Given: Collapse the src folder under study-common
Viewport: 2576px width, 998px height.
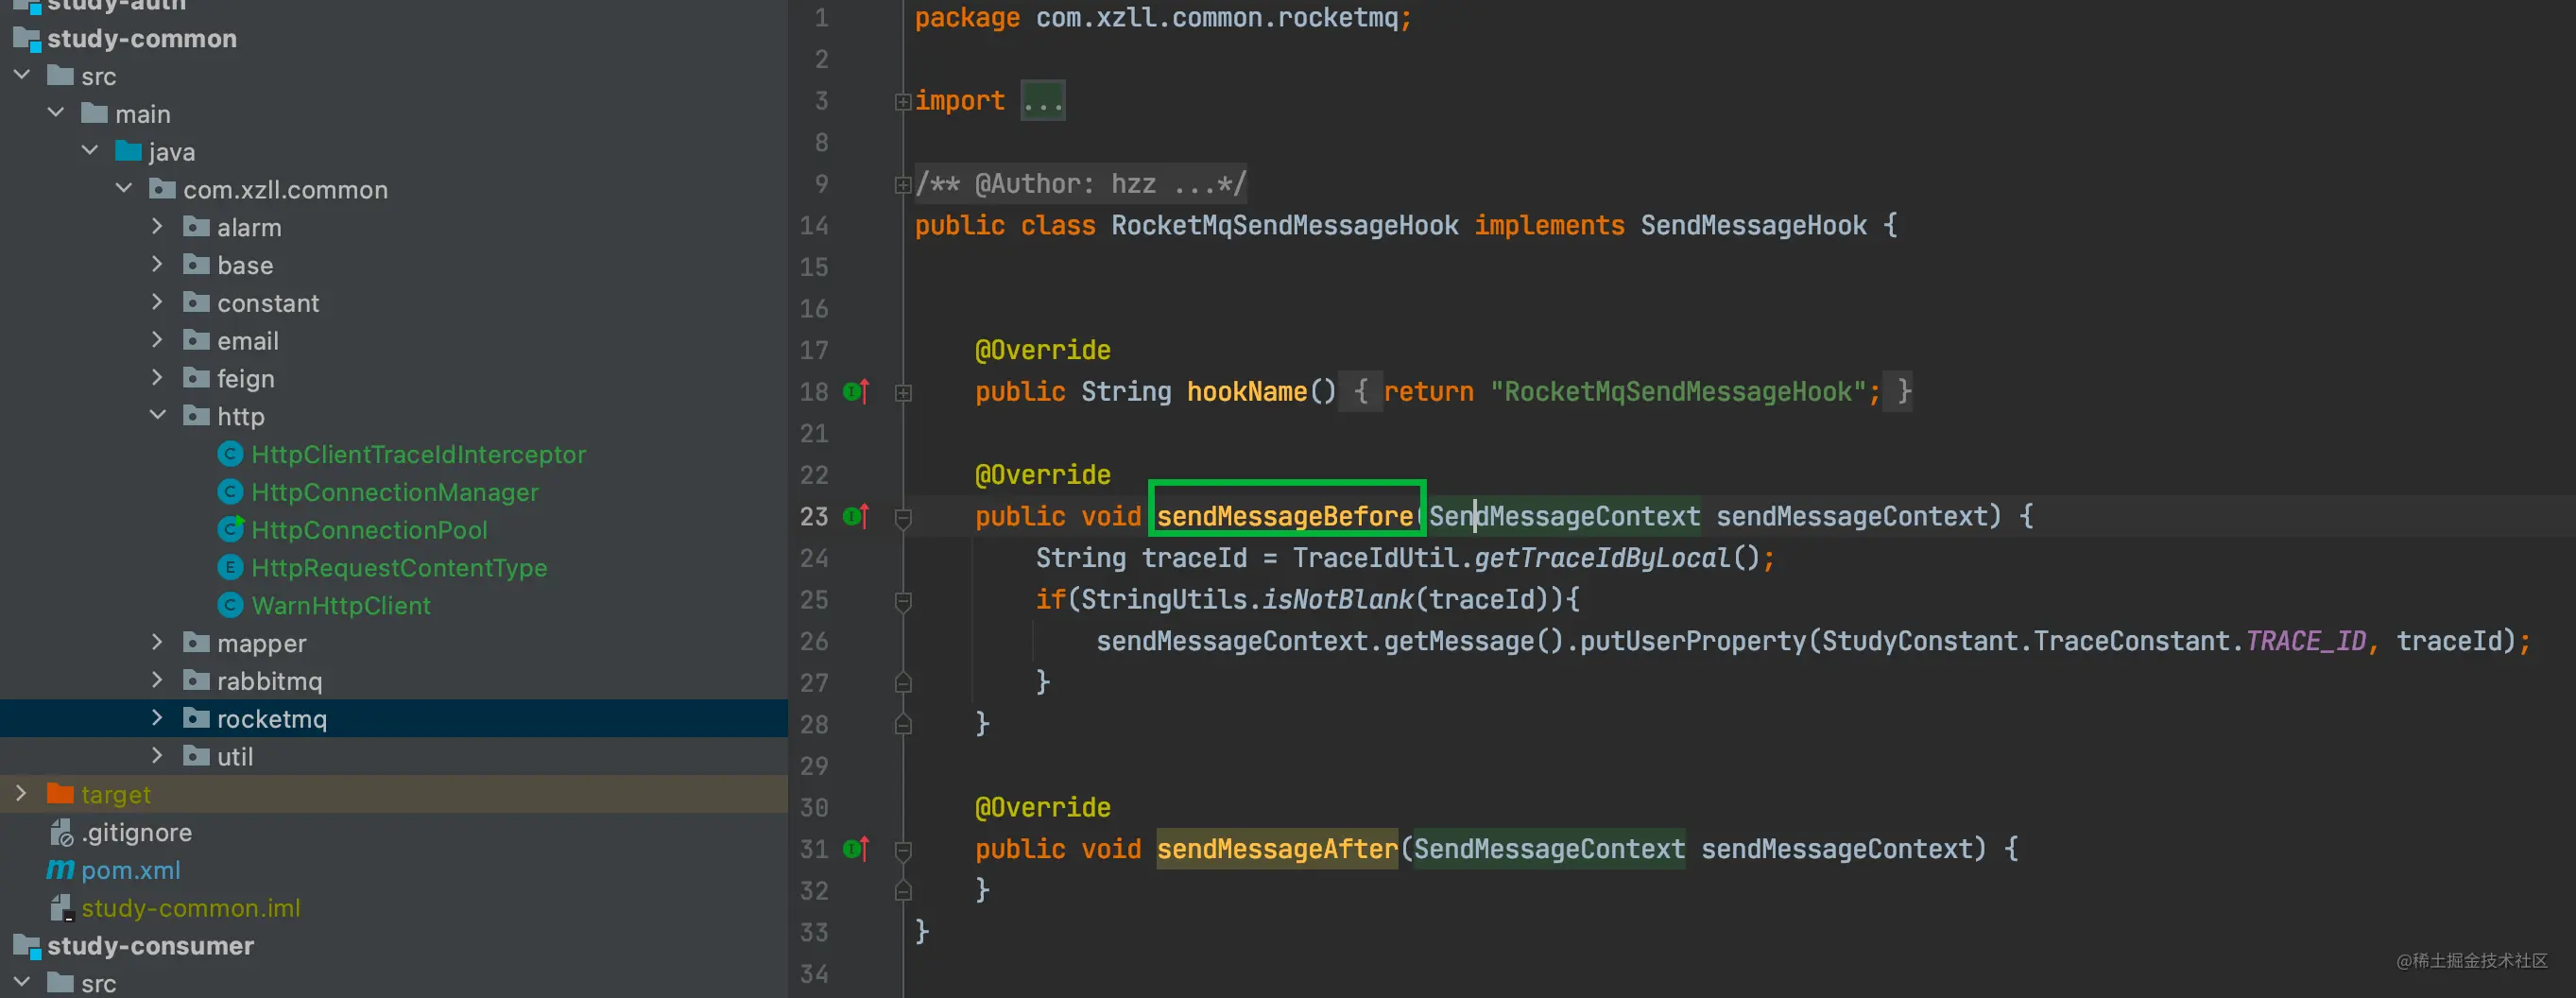Looking at the screenshot, I should tap(22, 75).
